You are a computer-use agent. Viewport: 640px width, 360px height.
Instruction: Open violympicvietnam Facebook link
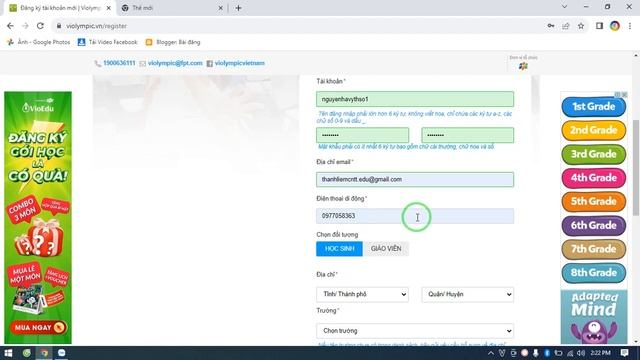(x=240, y=63)
